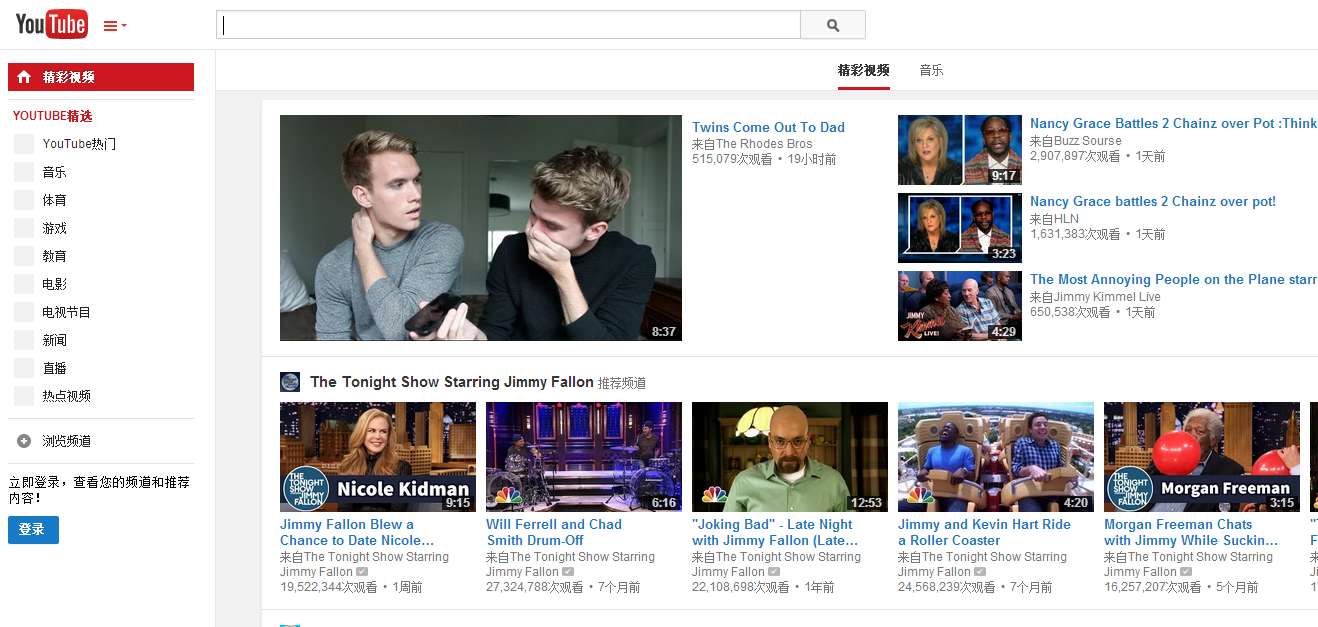Open The Rhodes Bros channel link
Screen dimensions: 1318x627
pyautogui.click(x=764, y=144)
